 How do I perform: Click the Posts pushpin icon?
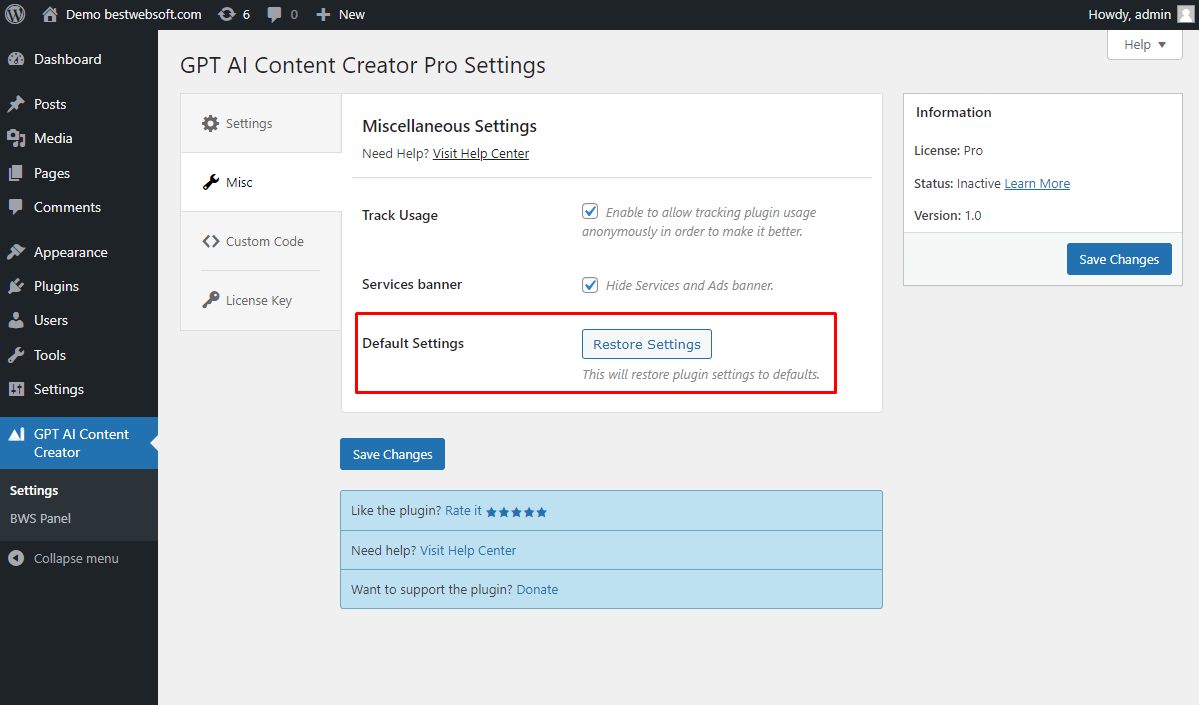(16, 104)
